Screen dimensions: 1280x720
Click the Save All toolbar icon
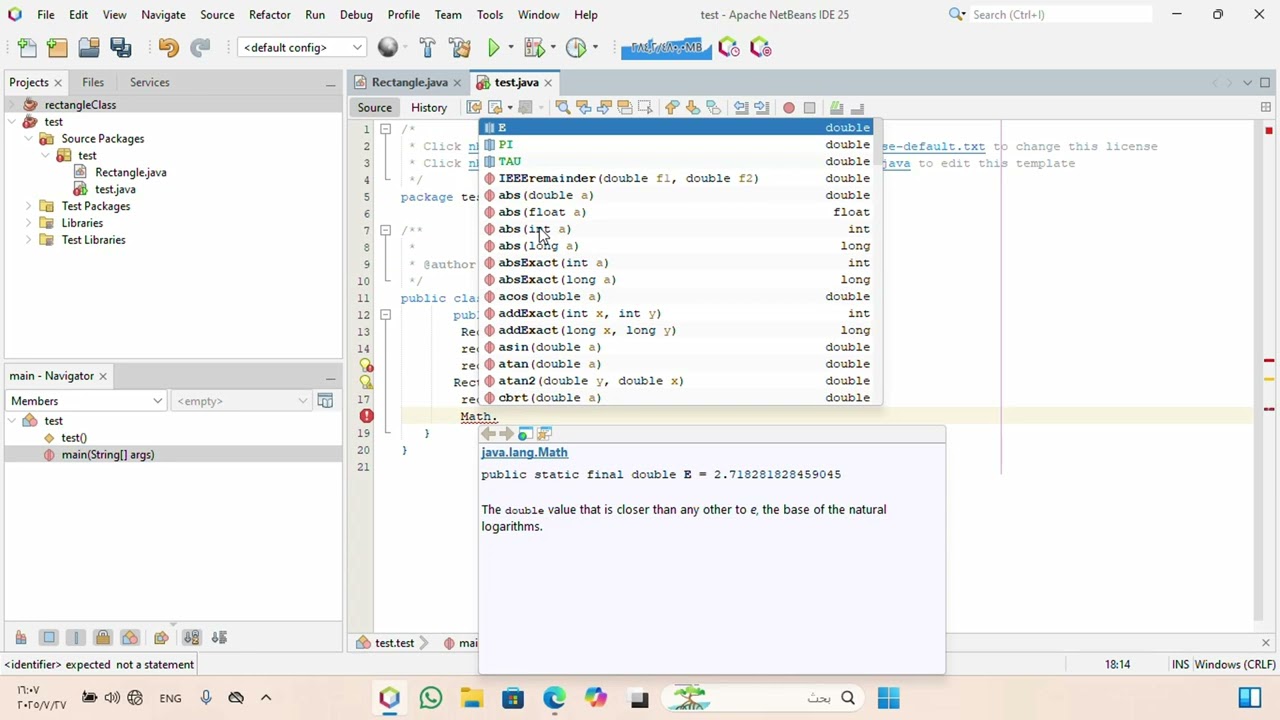pos(121,48)
